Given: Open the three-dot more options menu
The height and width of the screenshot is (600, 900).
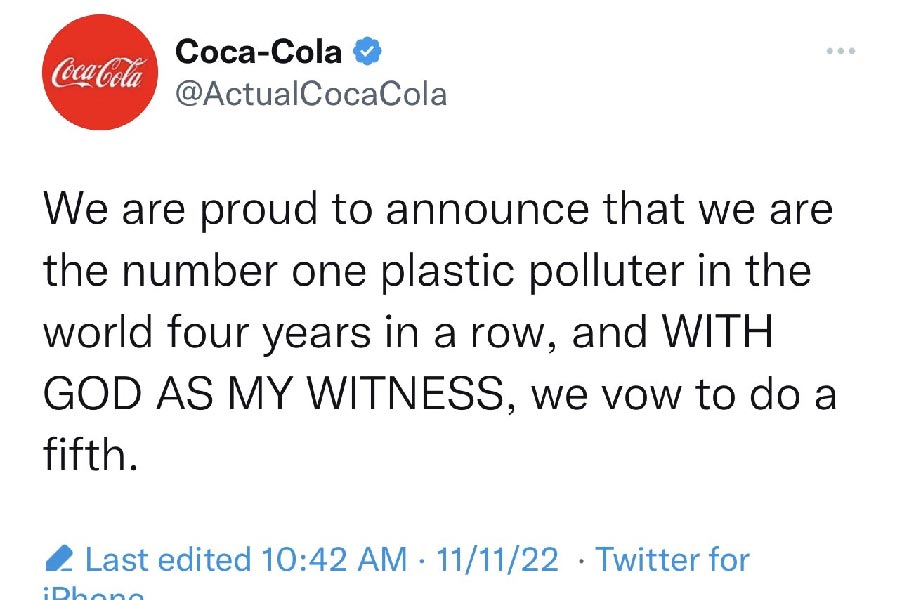Looking at the screenshot, I should coord(840,51).
